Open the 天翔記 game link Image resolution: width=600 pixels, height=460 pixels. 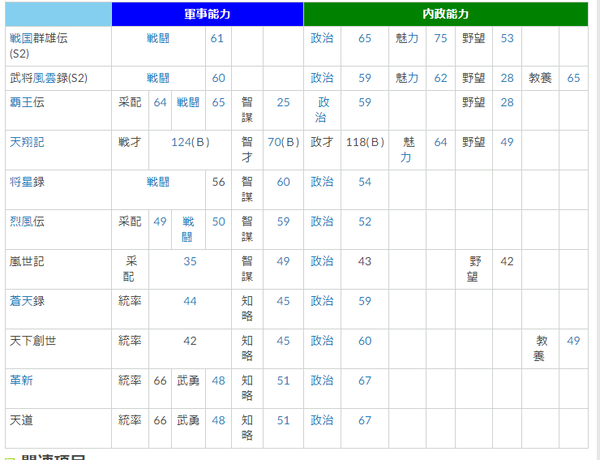(x=27, y=142)
